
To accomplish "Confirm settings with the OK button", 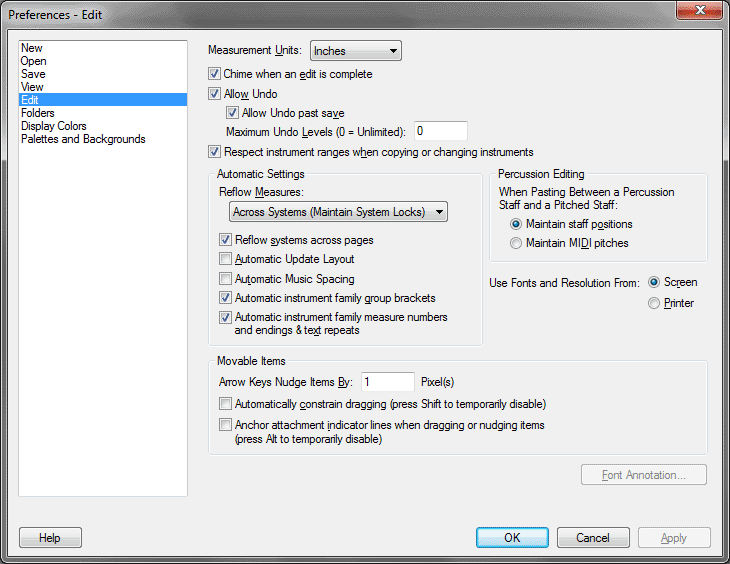I will pyautogui.click(x=512, y=538).
